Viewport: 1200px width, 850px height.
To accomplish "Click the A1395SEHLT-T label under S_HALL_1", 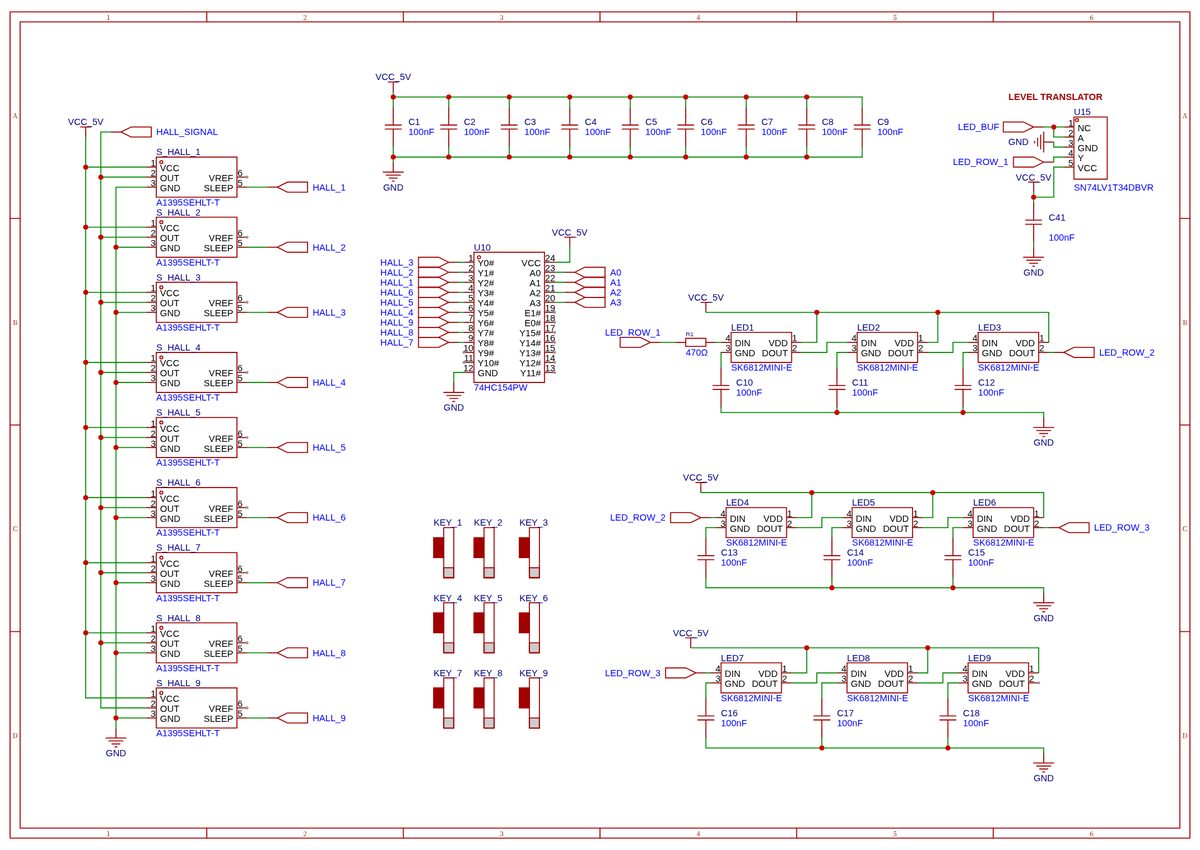I will coord(187,203).
